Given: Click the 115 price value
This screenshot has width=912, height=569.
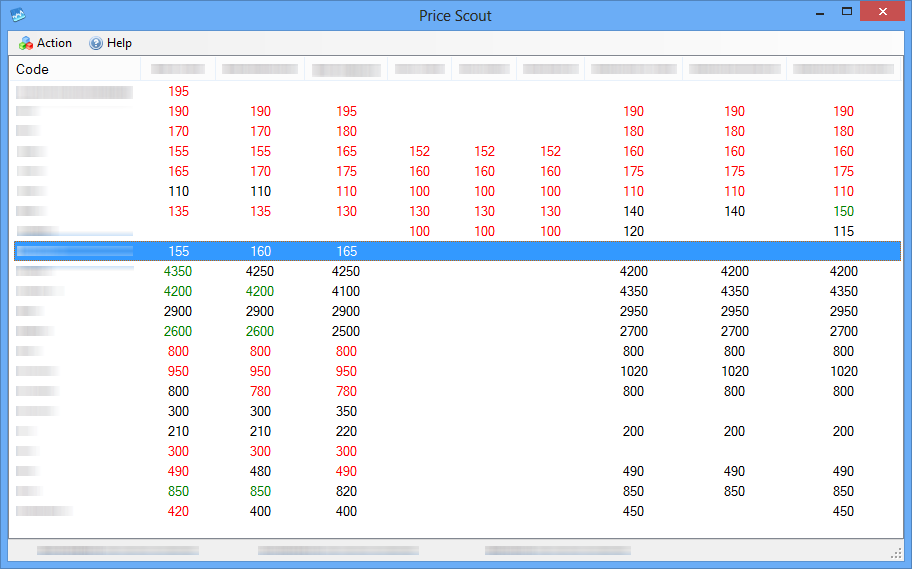Looking at the screenshot, I should click(843, 231).
